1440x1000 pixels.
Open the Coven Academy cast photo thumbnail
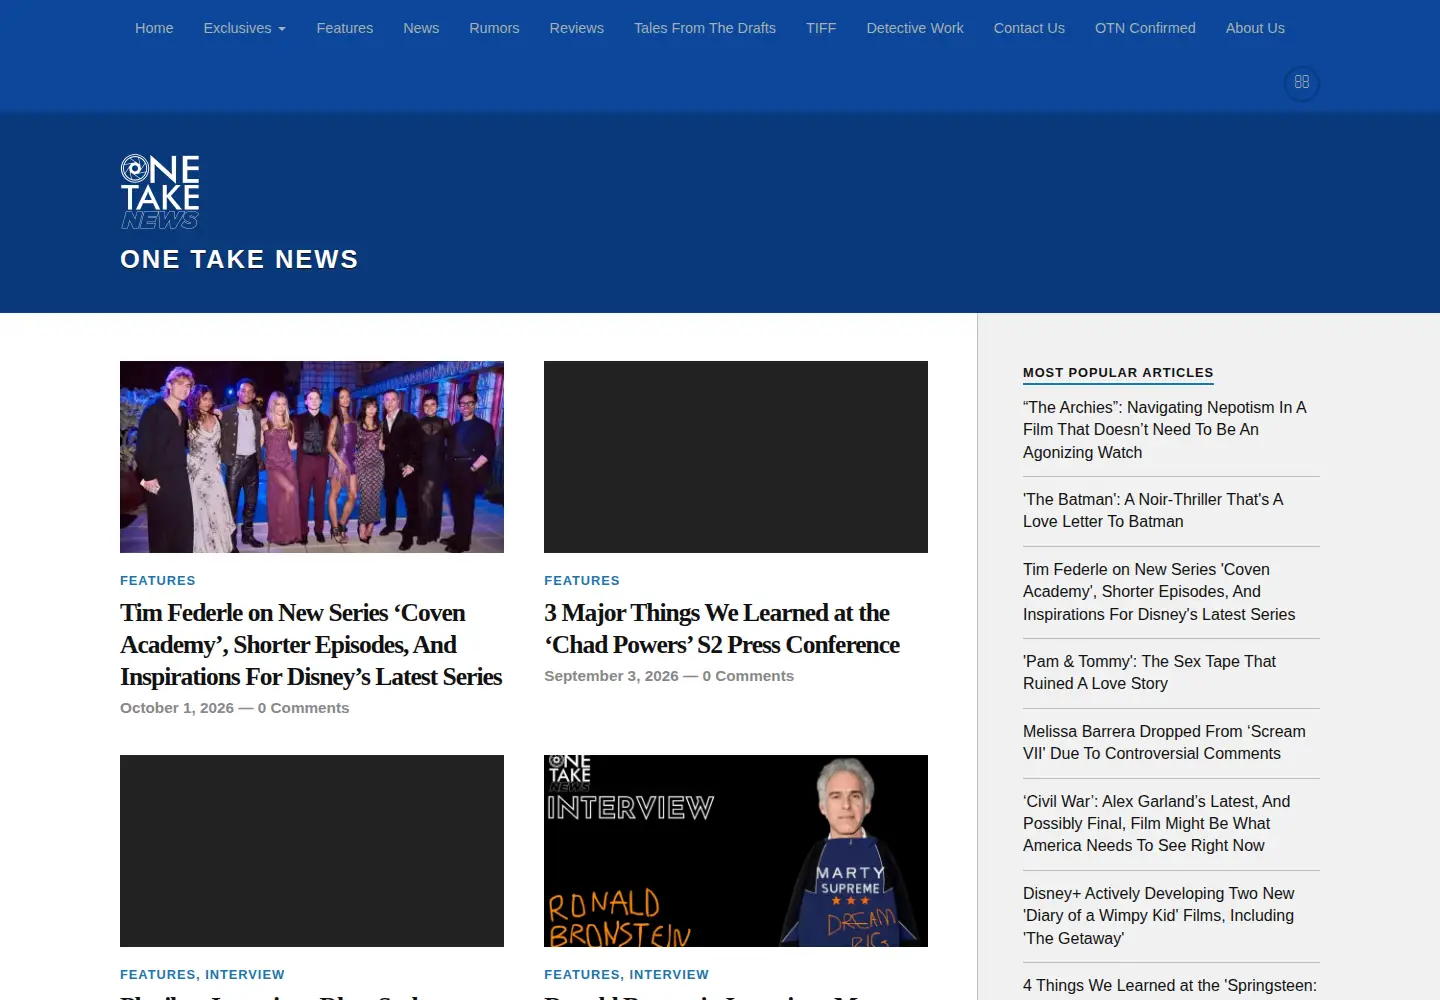312,457
